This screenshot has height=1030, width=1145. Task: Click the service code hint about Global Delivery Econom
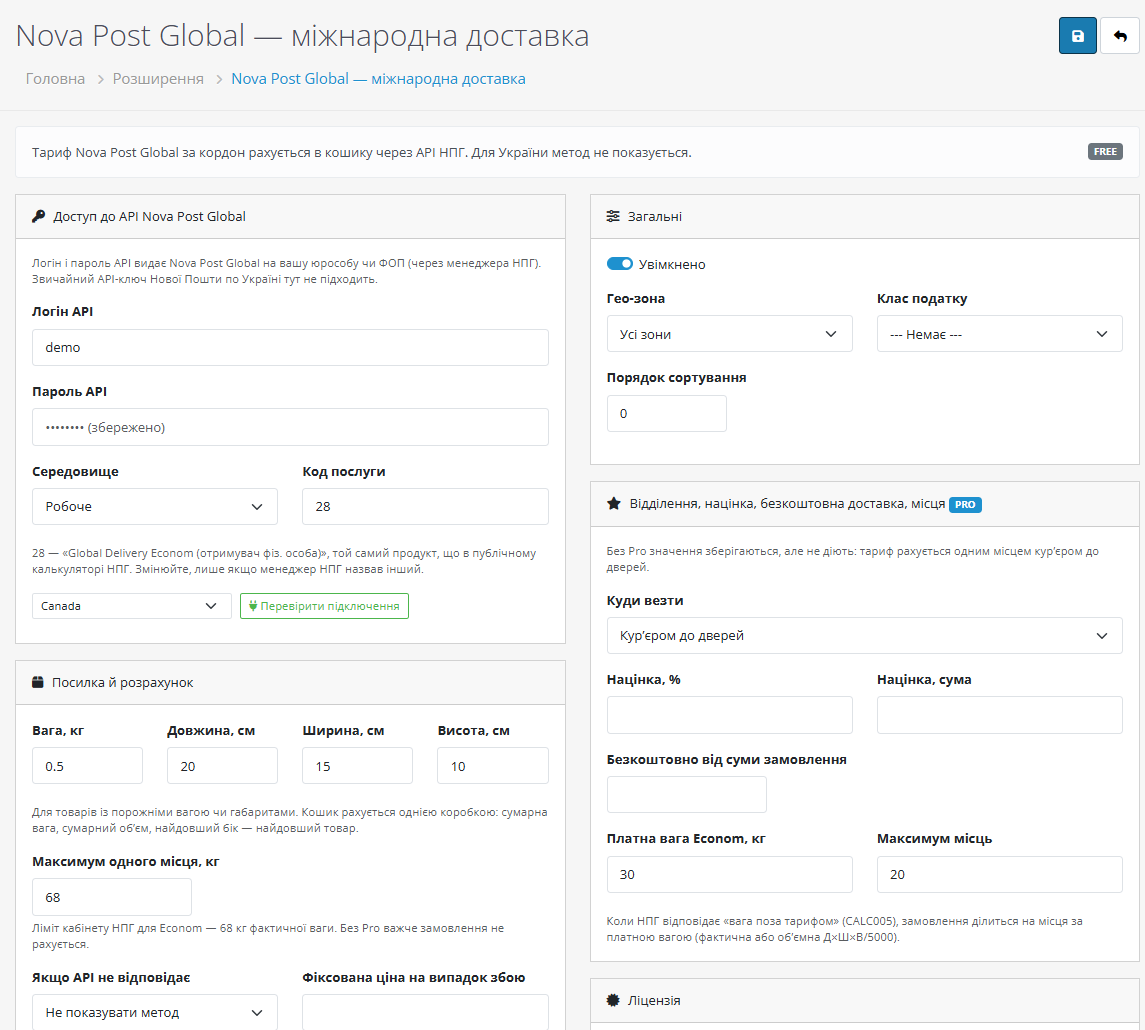point(284,561)
